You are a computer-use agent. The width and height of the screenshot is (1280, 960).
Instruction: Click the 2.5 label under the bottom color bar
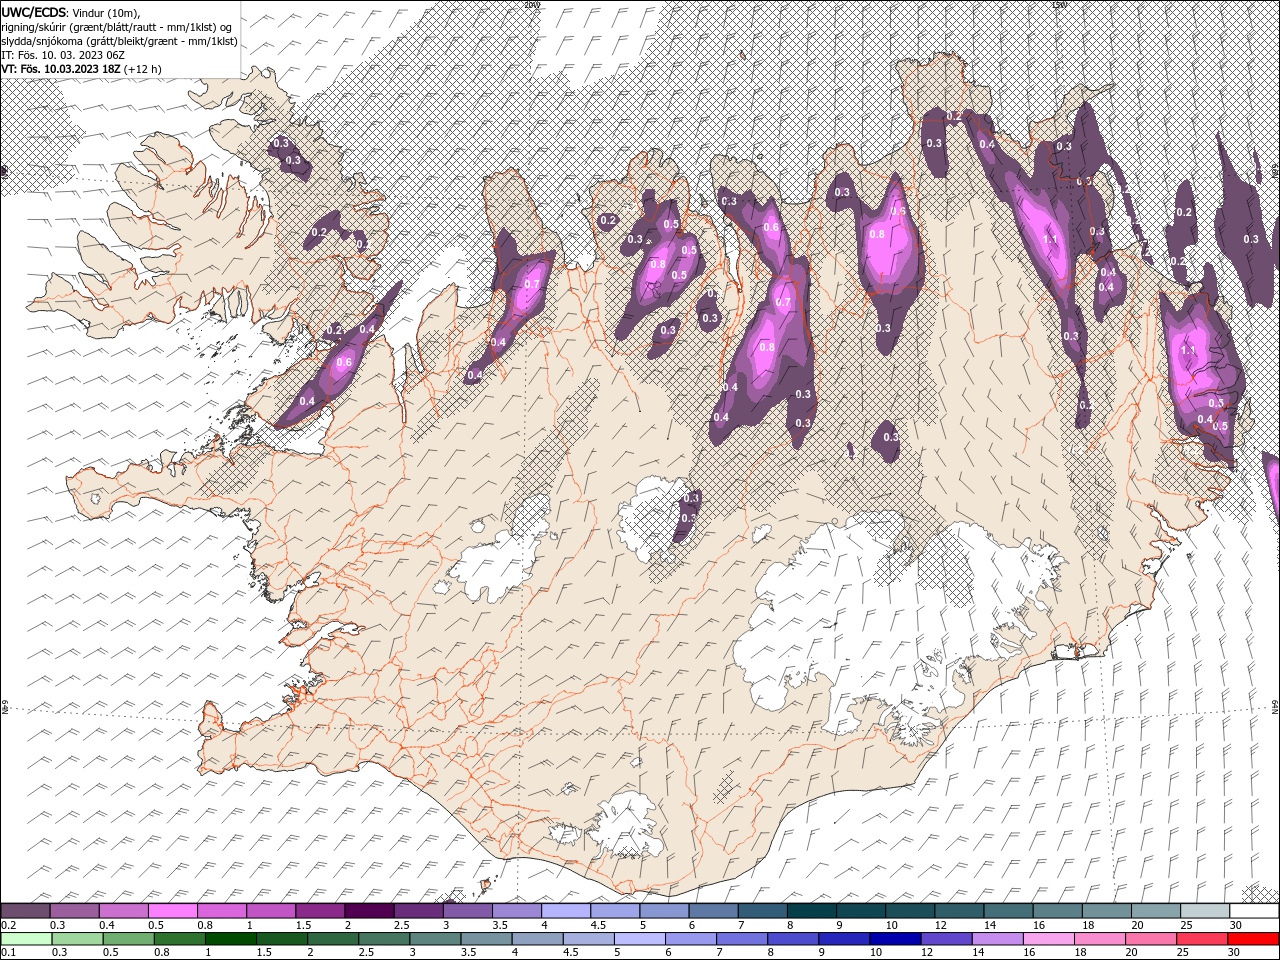(x=366, y=952)
